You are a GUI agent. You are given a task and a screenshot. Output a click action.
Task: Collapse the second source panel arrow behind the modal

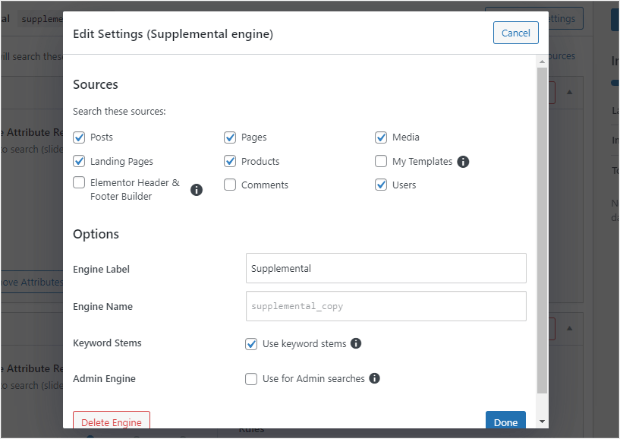click(569, 328)
